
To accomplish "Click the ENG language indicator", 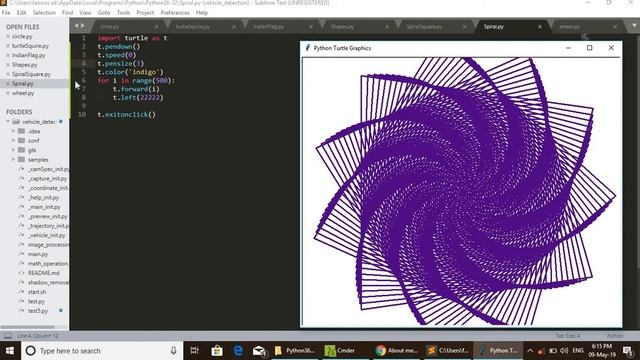I will [x=578, y=351].
